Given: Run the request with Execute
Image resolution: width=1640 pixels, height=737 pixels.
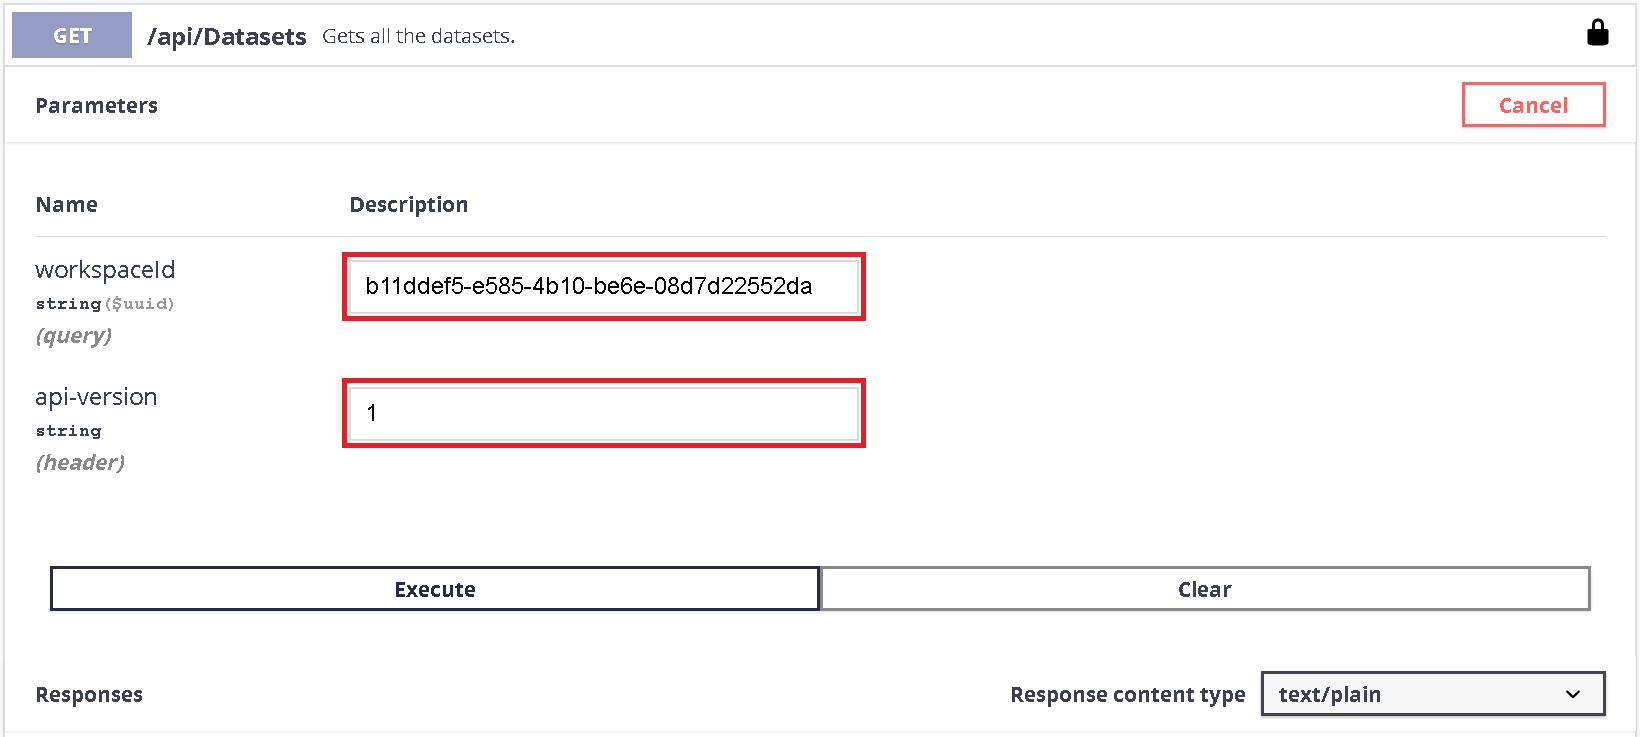Looking at the screenshot, I should [435, 589].
